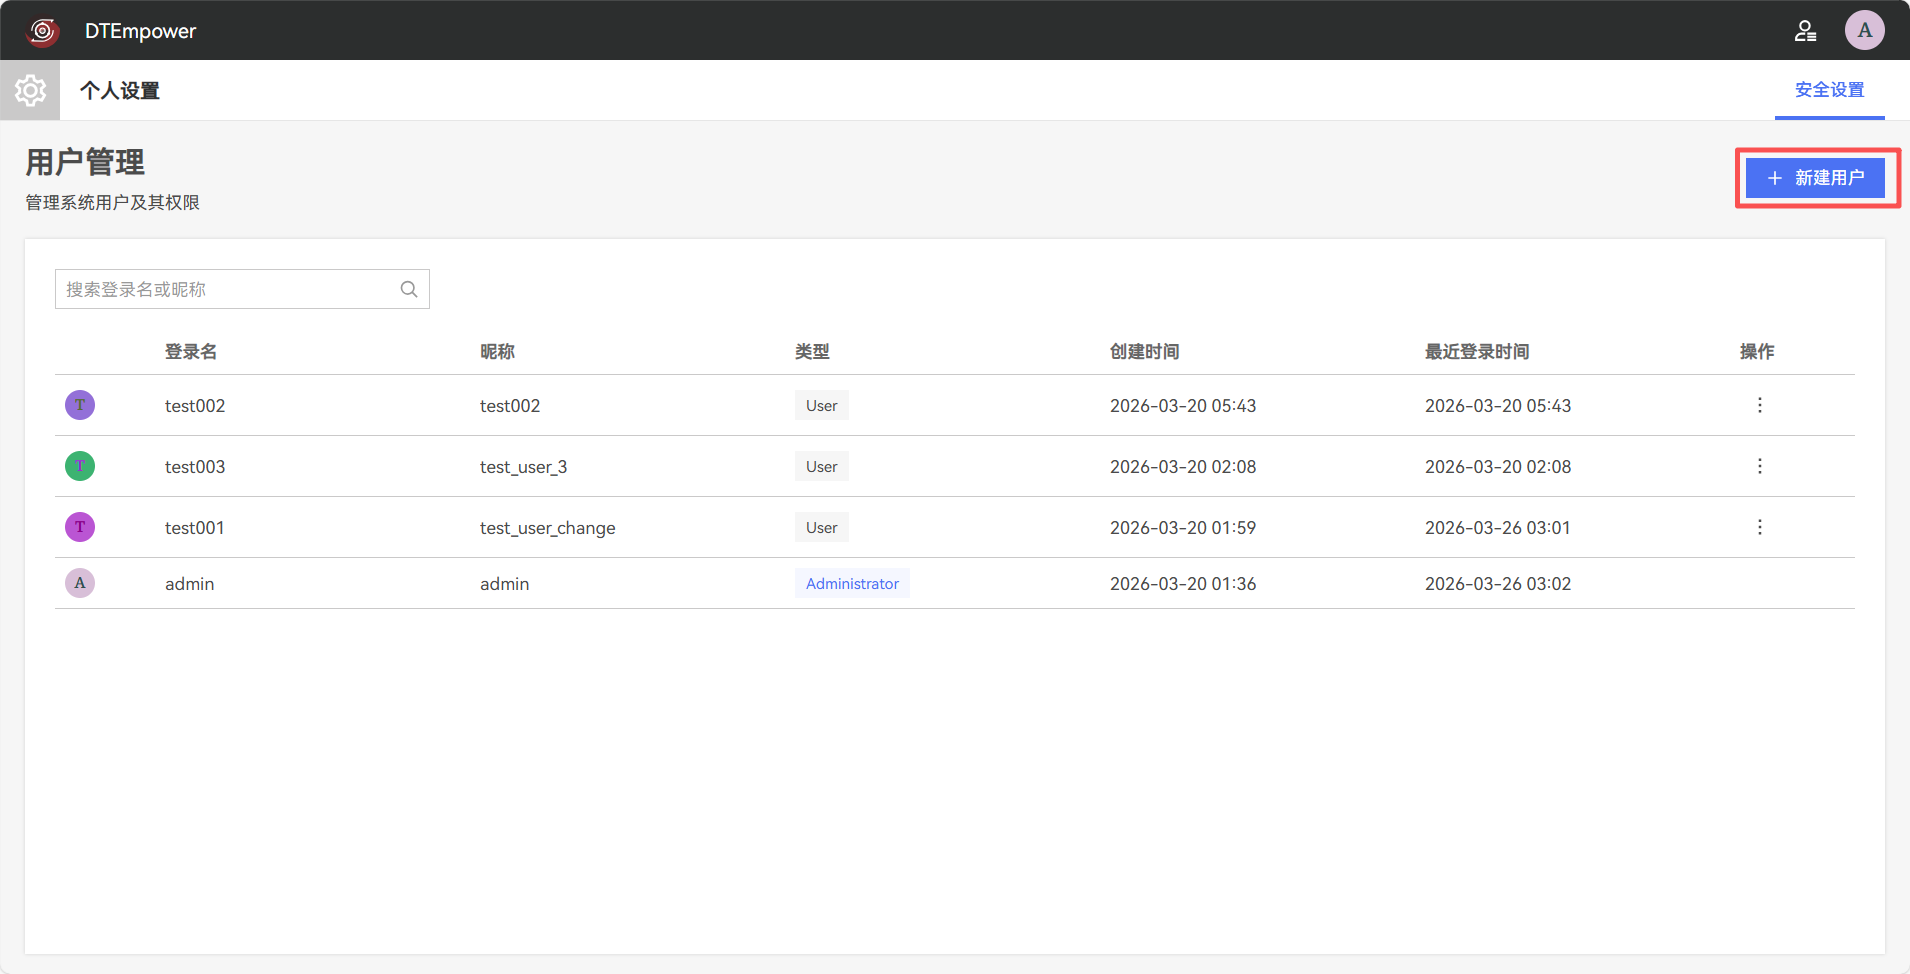Focus the 搜索登录名或昵称 search field
This screenshot has height=974, width=1910.
(x=242, y=289)
